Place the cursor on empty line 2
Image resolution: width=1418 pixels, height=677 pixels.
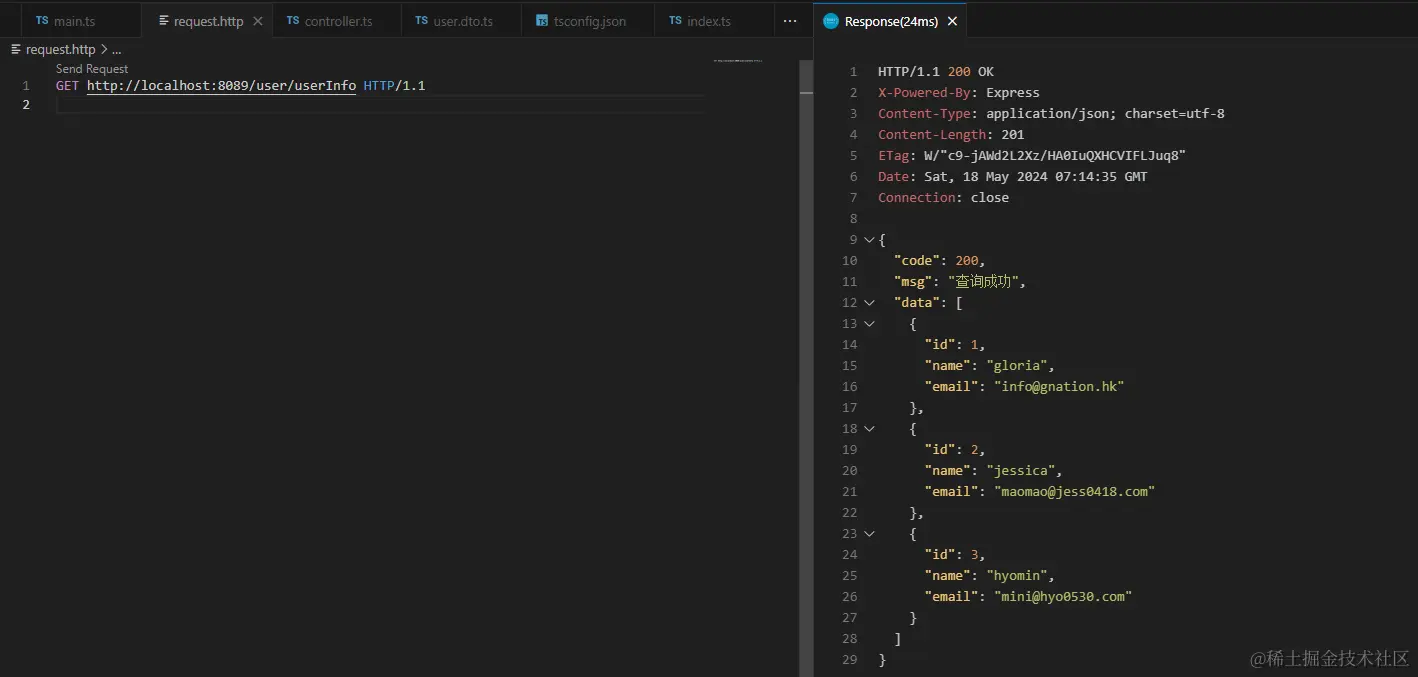[380, 105]
